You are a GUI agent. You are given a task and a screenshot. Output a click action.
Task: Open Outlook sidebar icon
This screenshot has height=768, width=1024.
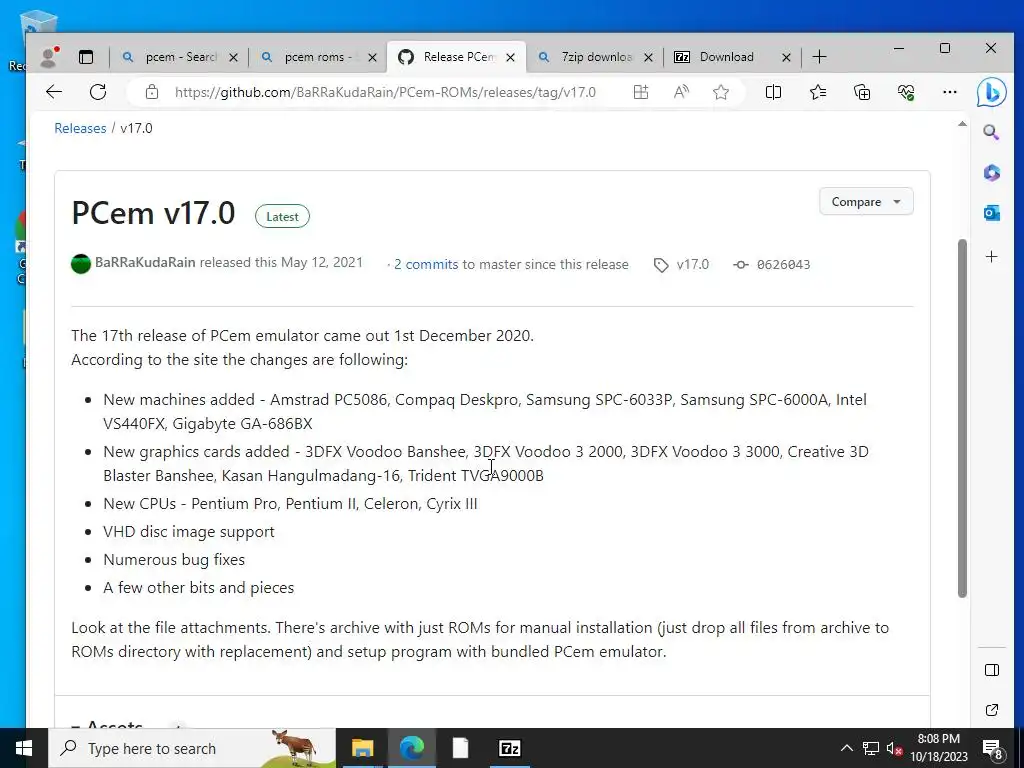[x=991, y=213]
